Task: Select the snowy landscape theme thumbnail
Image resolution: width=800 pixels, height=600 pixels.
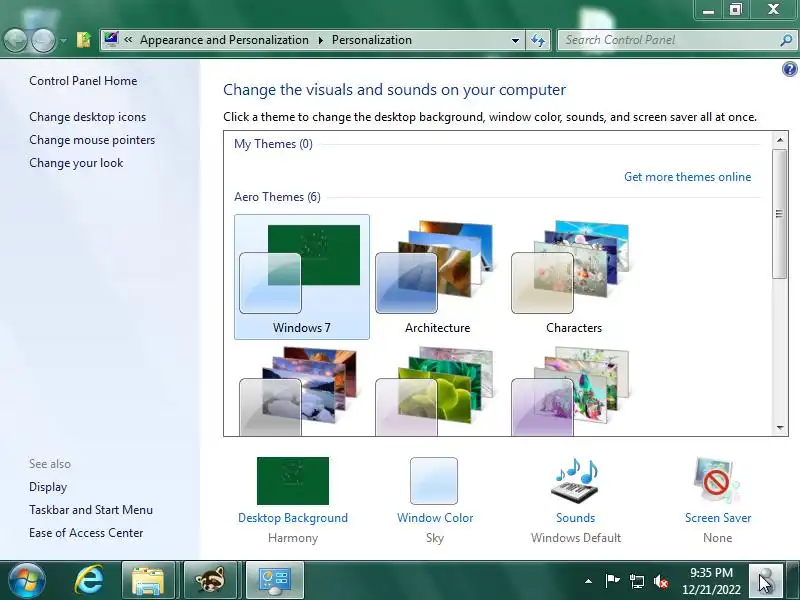Action: tap(302, 390)
